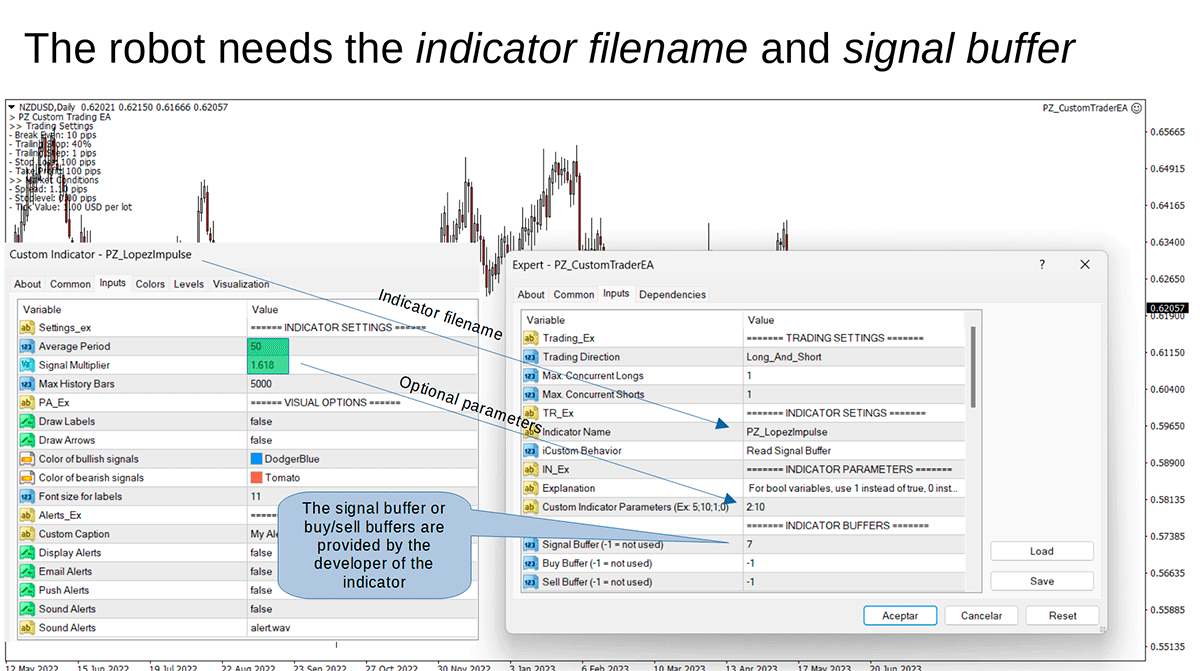Open the Dependencies tab

[x=672, y=295]
